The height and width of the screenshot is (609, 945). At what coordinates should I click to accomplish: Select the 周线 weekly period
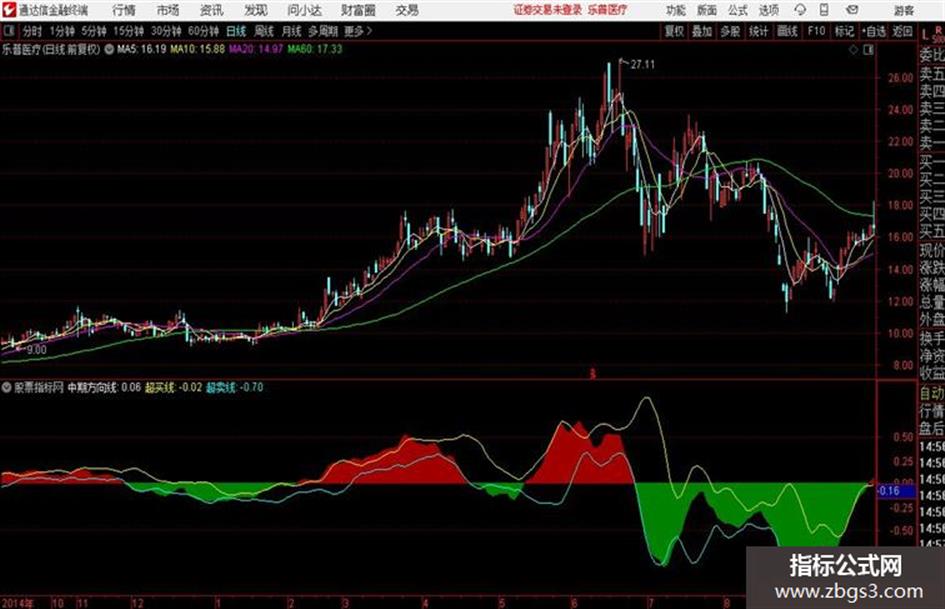[x=264, y=31]
